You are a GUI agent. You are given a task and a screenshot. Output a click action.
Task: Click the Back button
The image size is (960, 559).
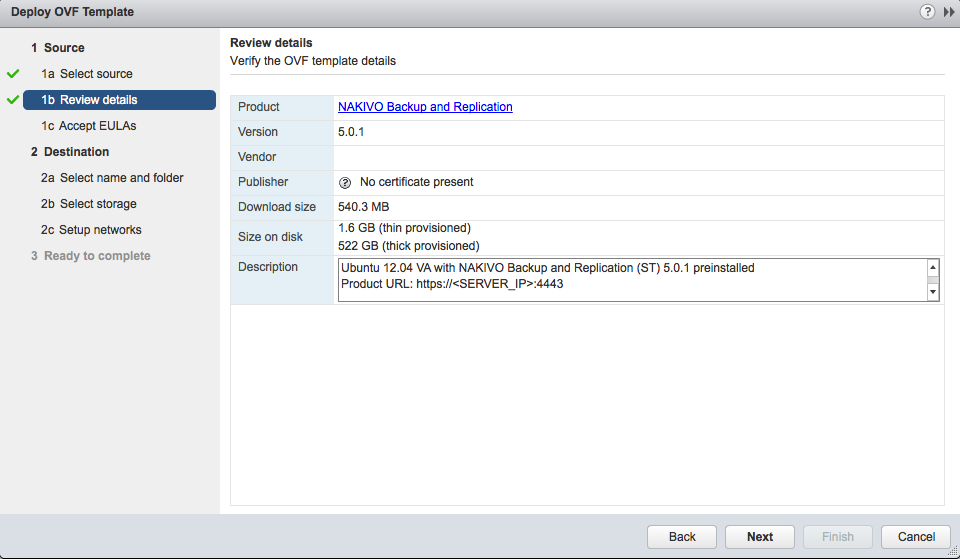click(x=682, y=537)
